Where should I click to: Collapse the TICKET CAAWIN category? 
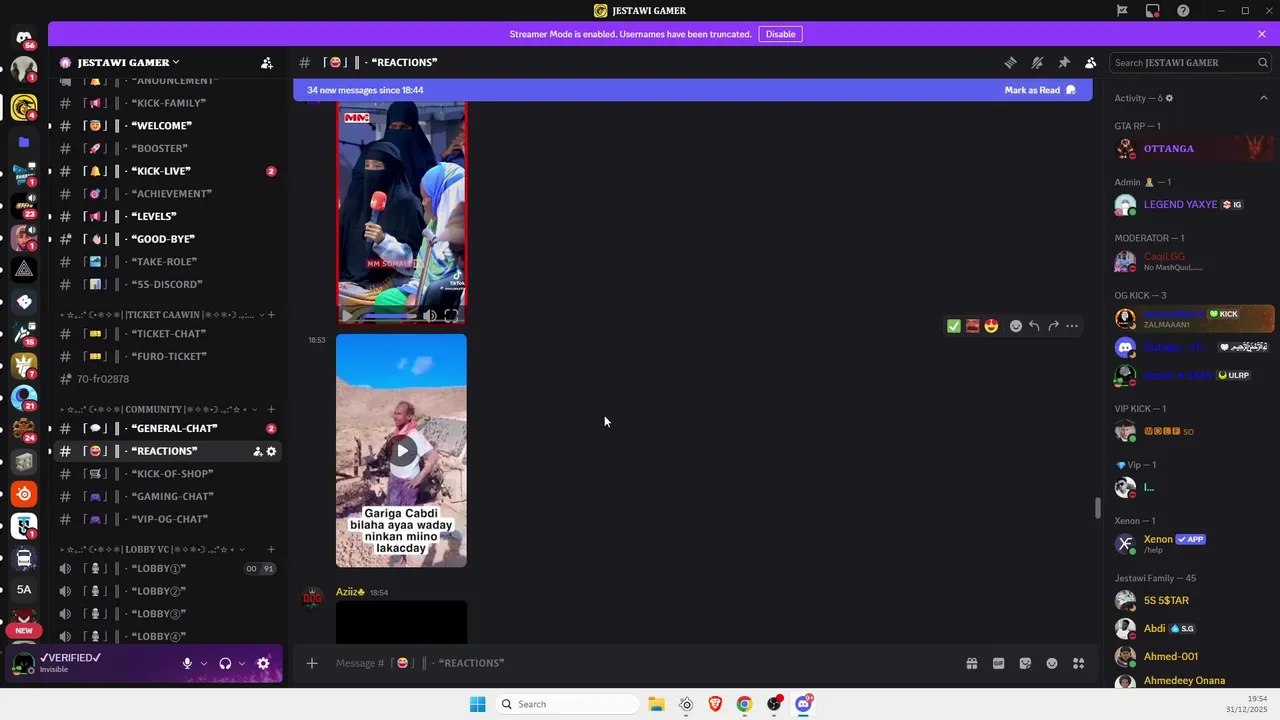pyautogui.click(x=160, y=315)
